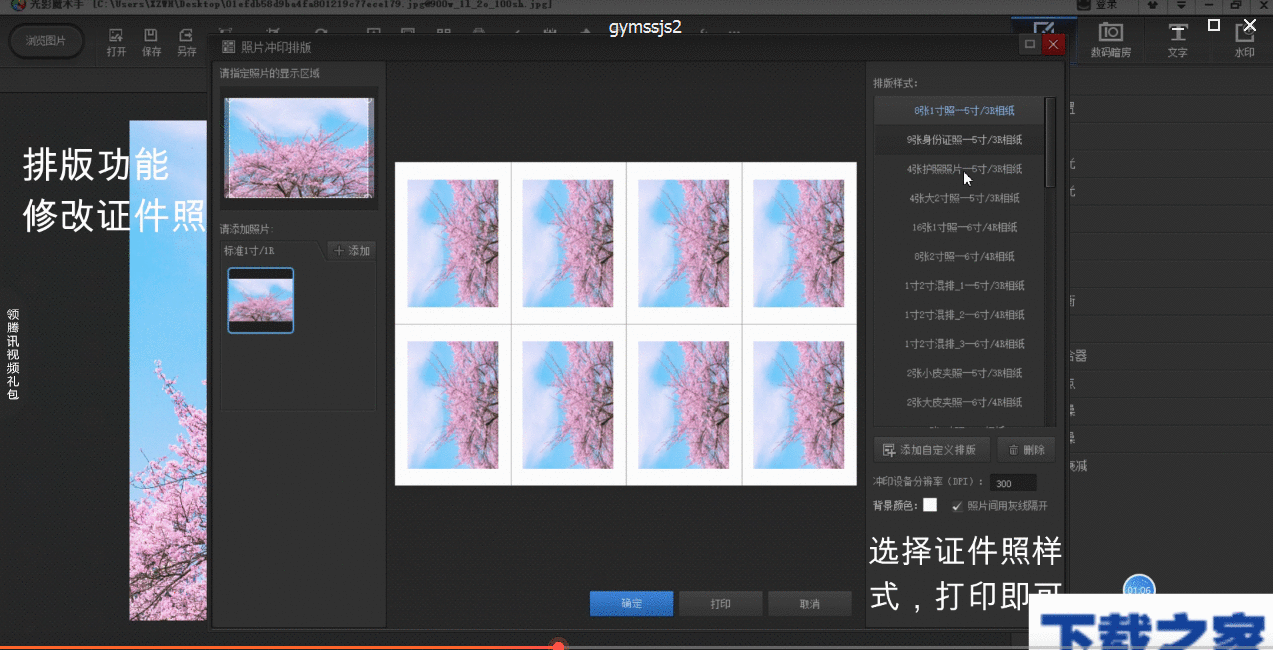Click the 保存 (Save) toolbar icon
1273x650 pixels.
point(151,42)
